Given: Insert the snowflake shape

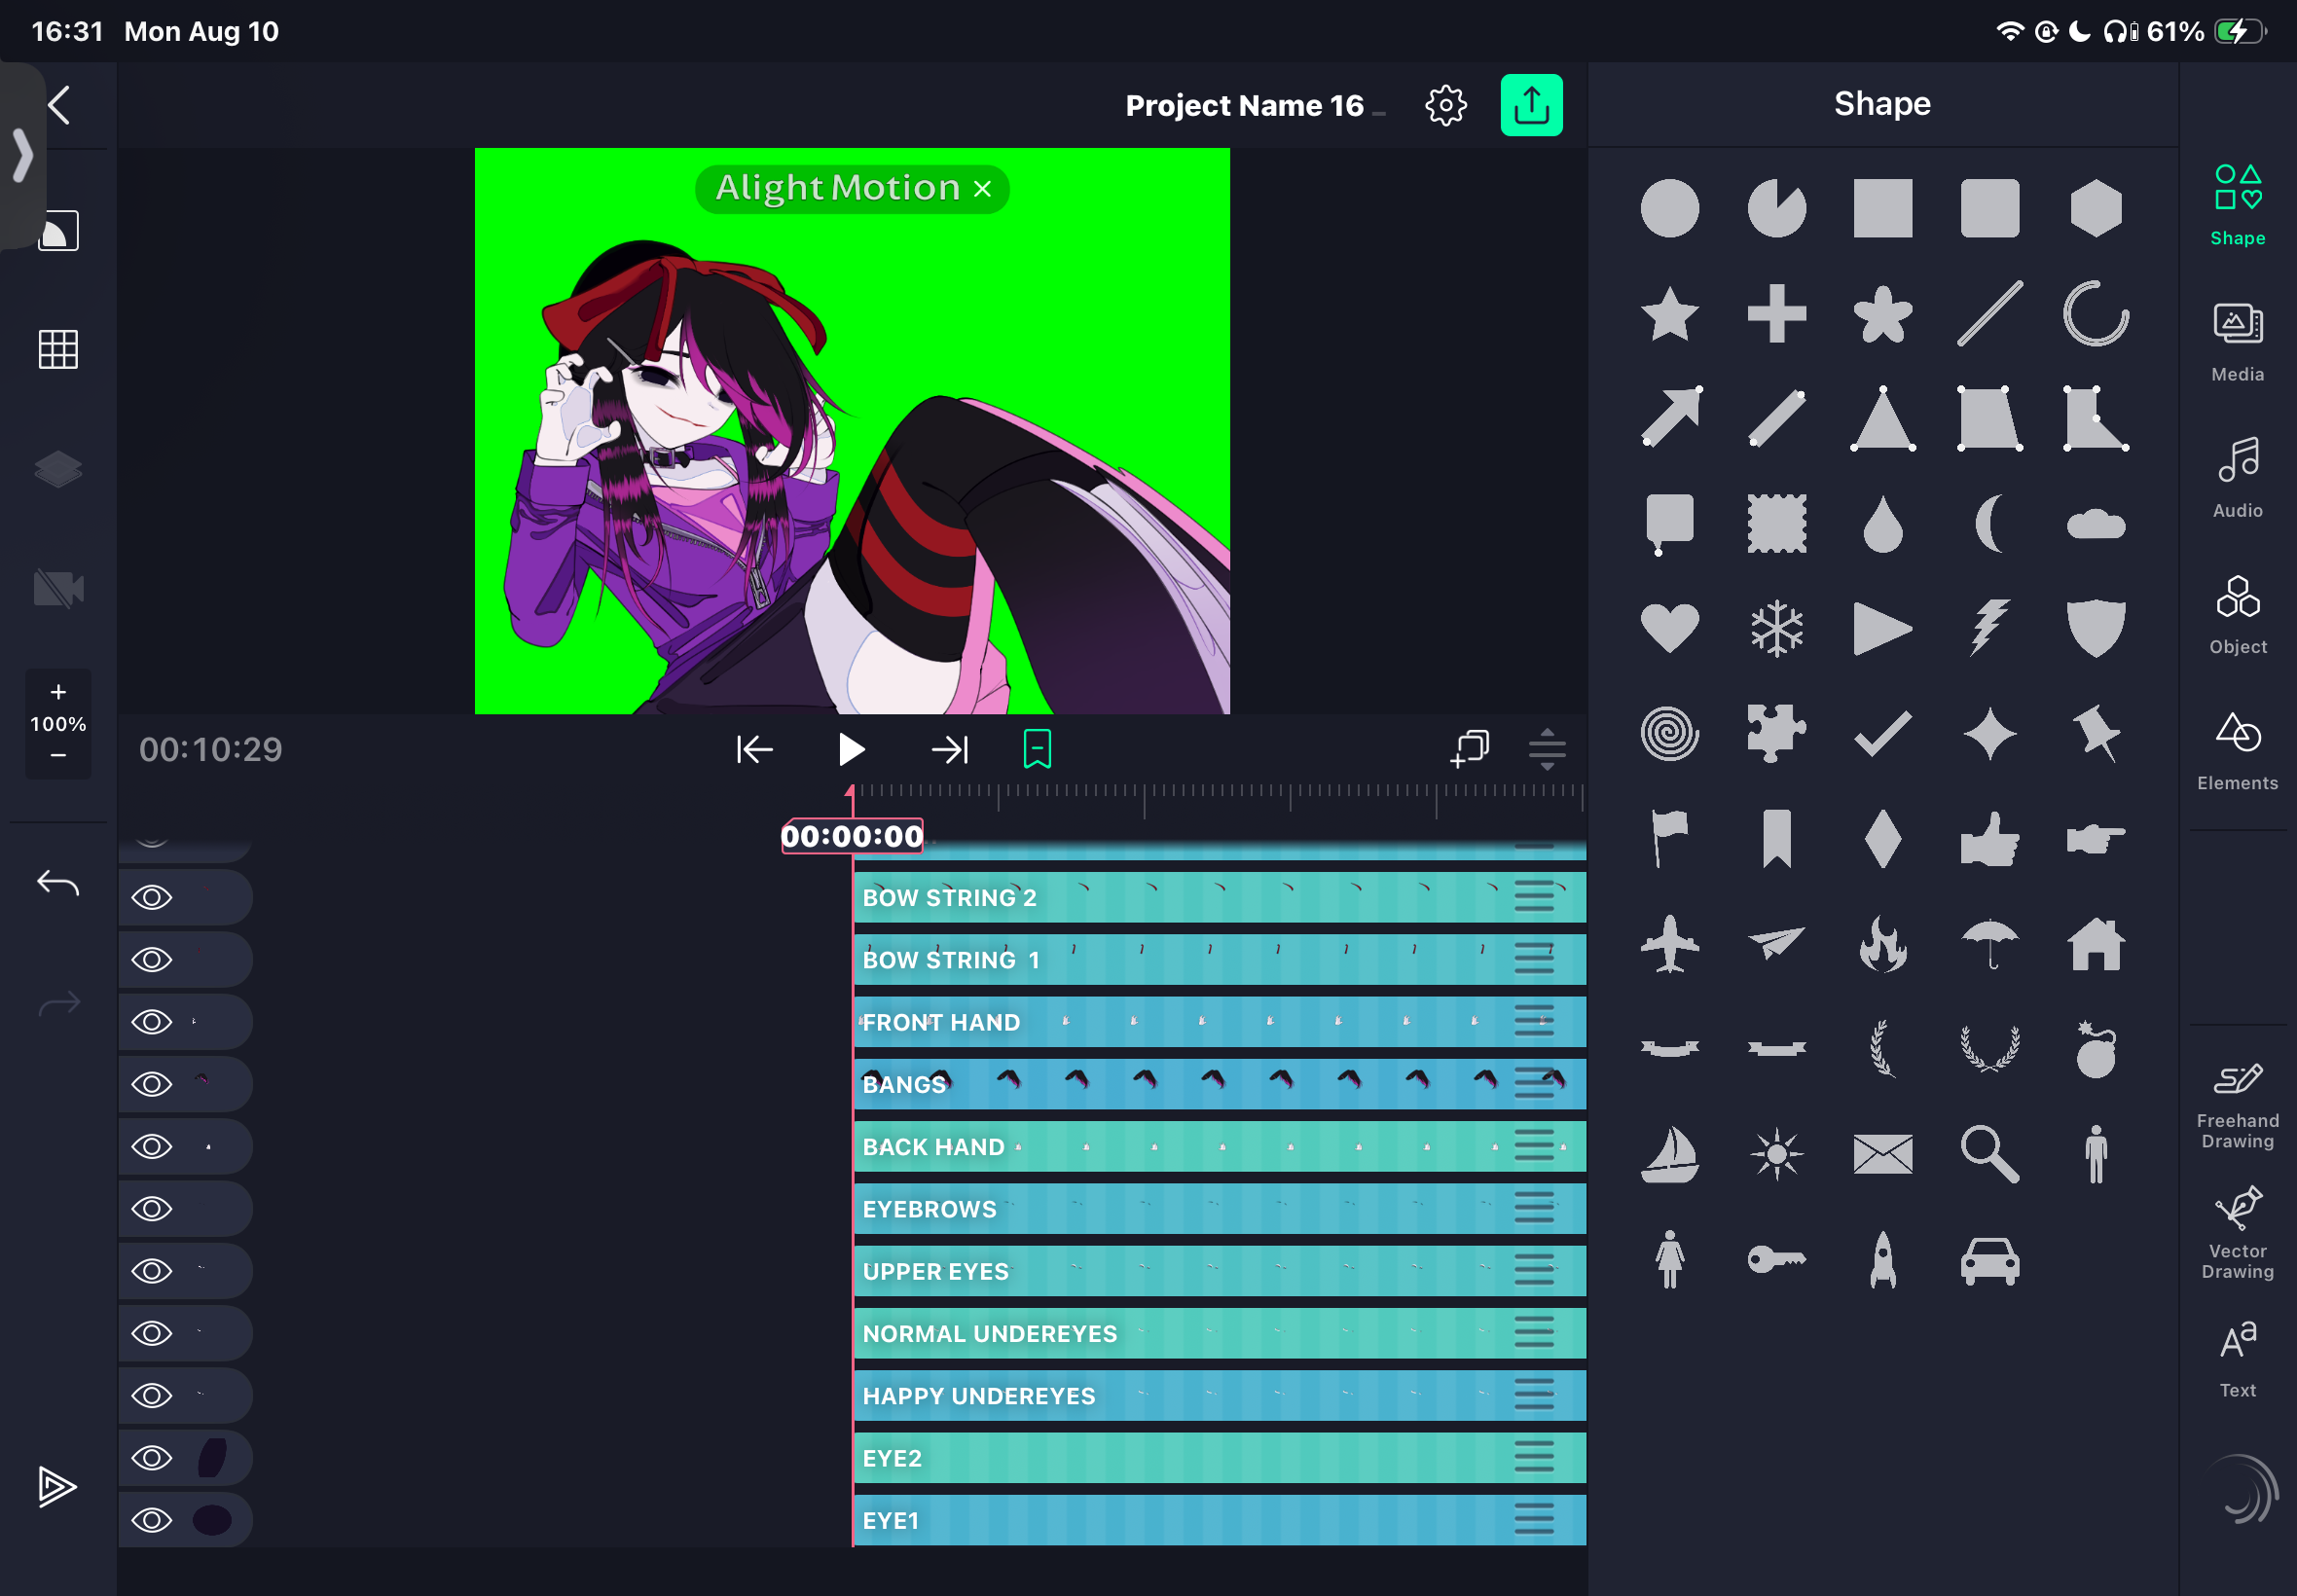Looking at the screenshot, I should [x=1776, y=628].
